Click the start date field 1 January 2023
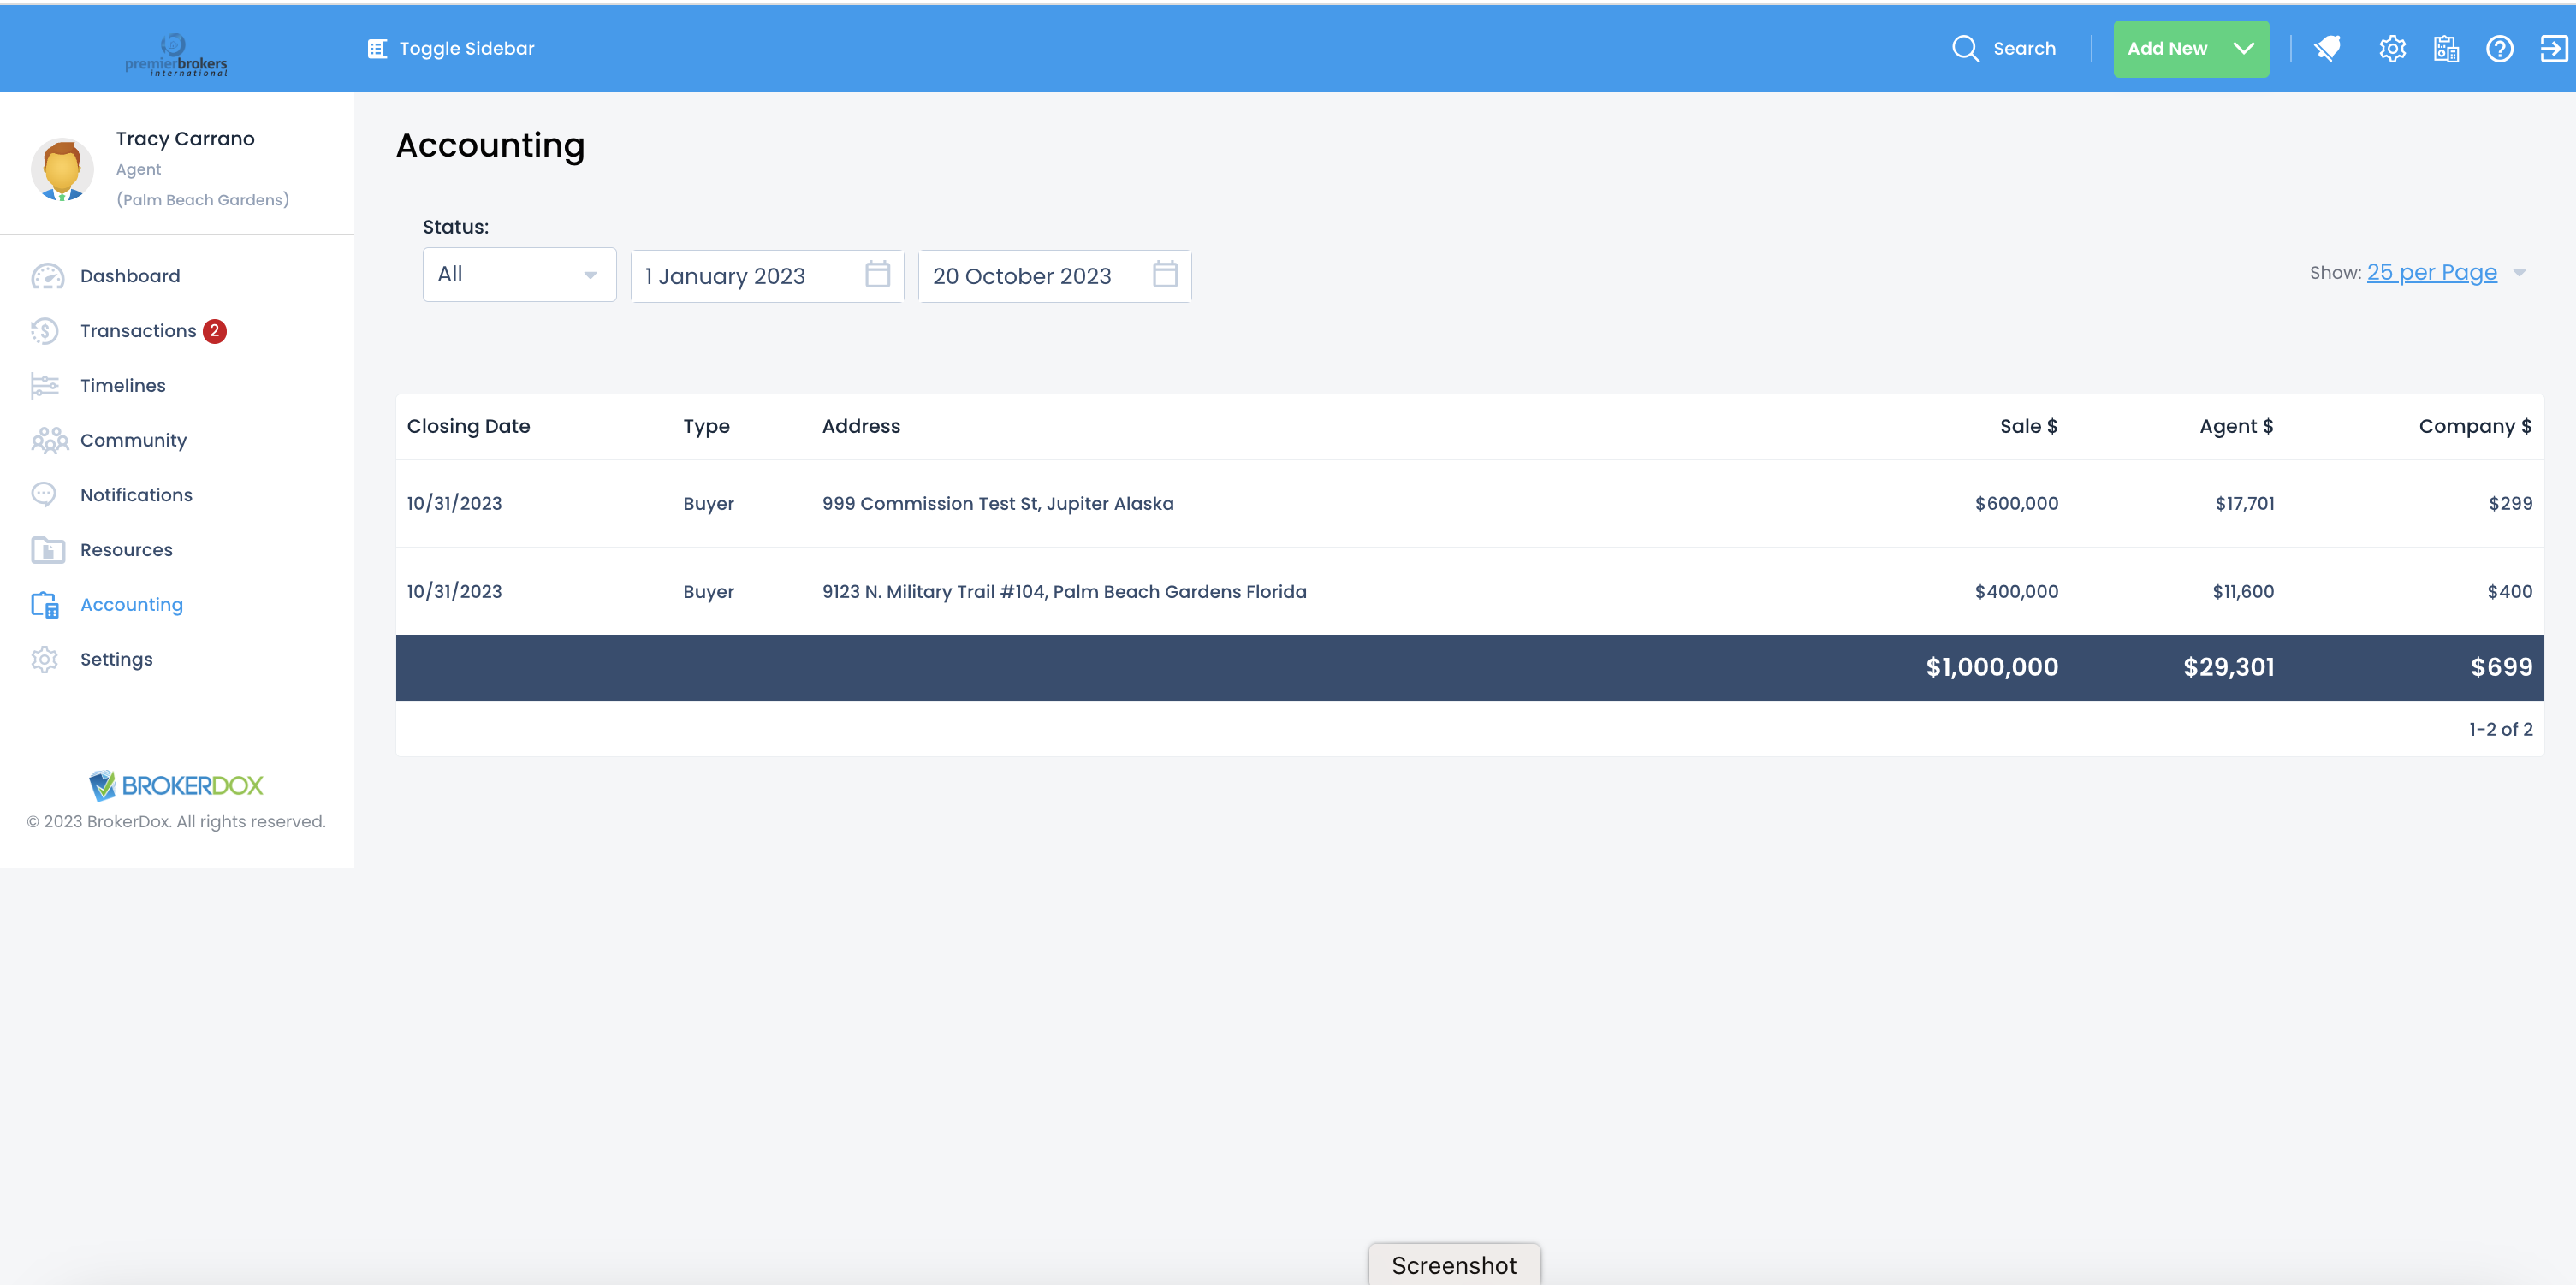 [767, 276]
